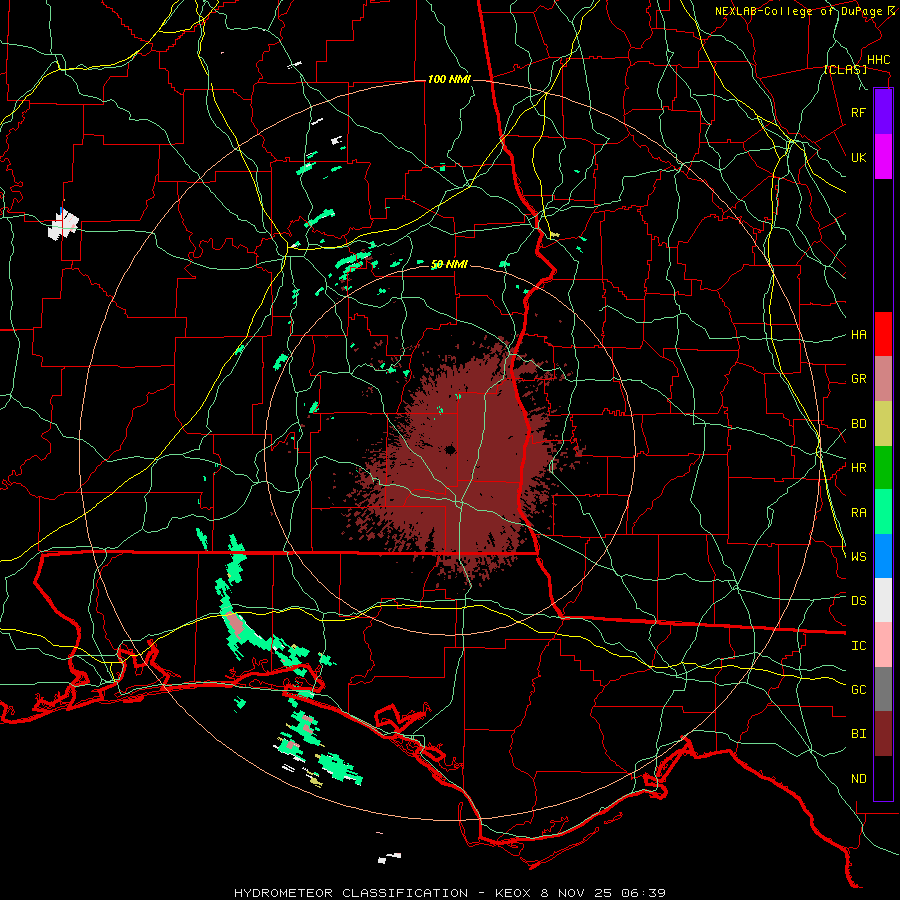Click the 'ND' legend label
Screen dimensions: 900x900
pos(859,779)
